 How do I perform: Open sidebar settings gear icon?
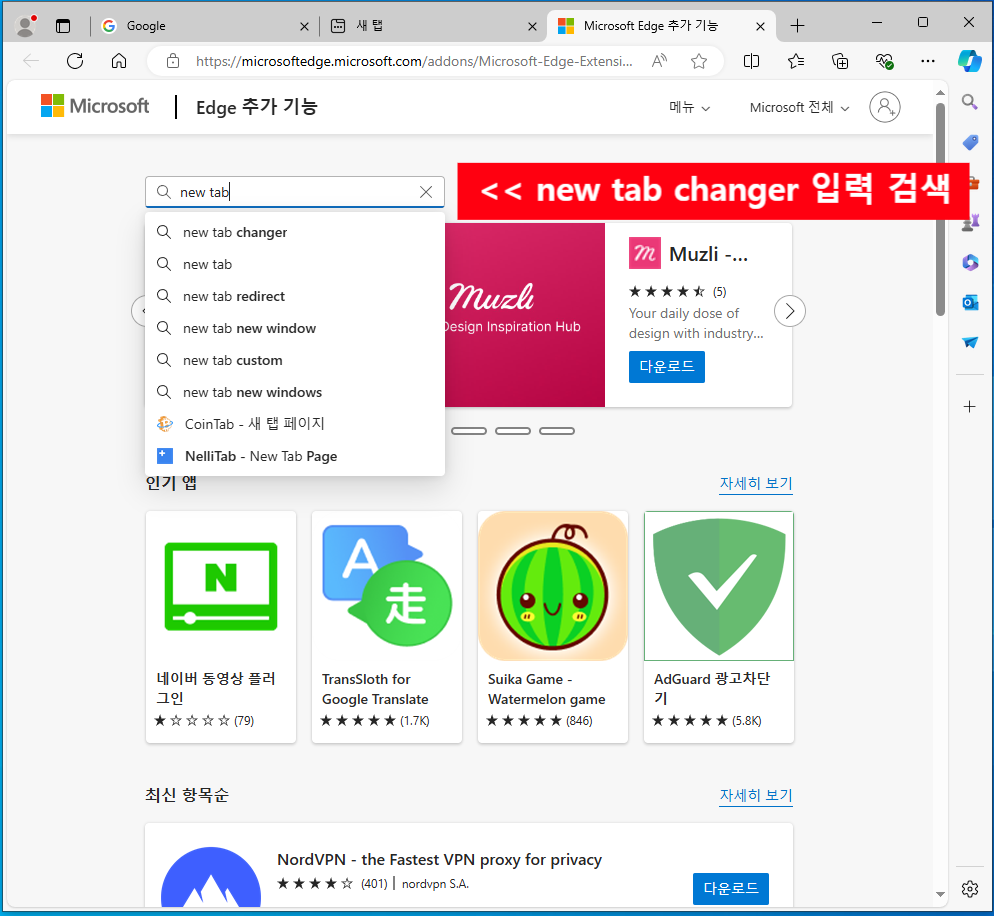click(969, 889)
